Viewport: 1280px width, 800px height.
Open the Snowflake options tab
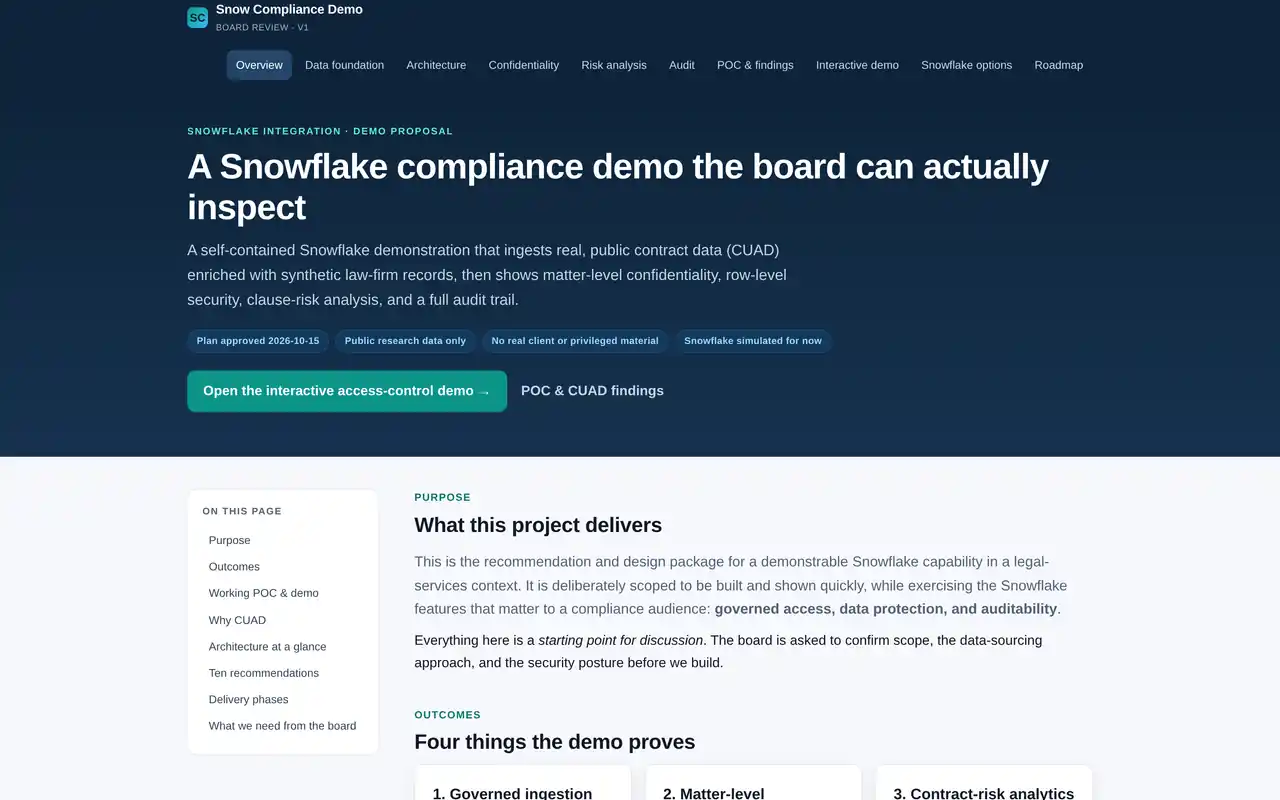pos(966,65)
